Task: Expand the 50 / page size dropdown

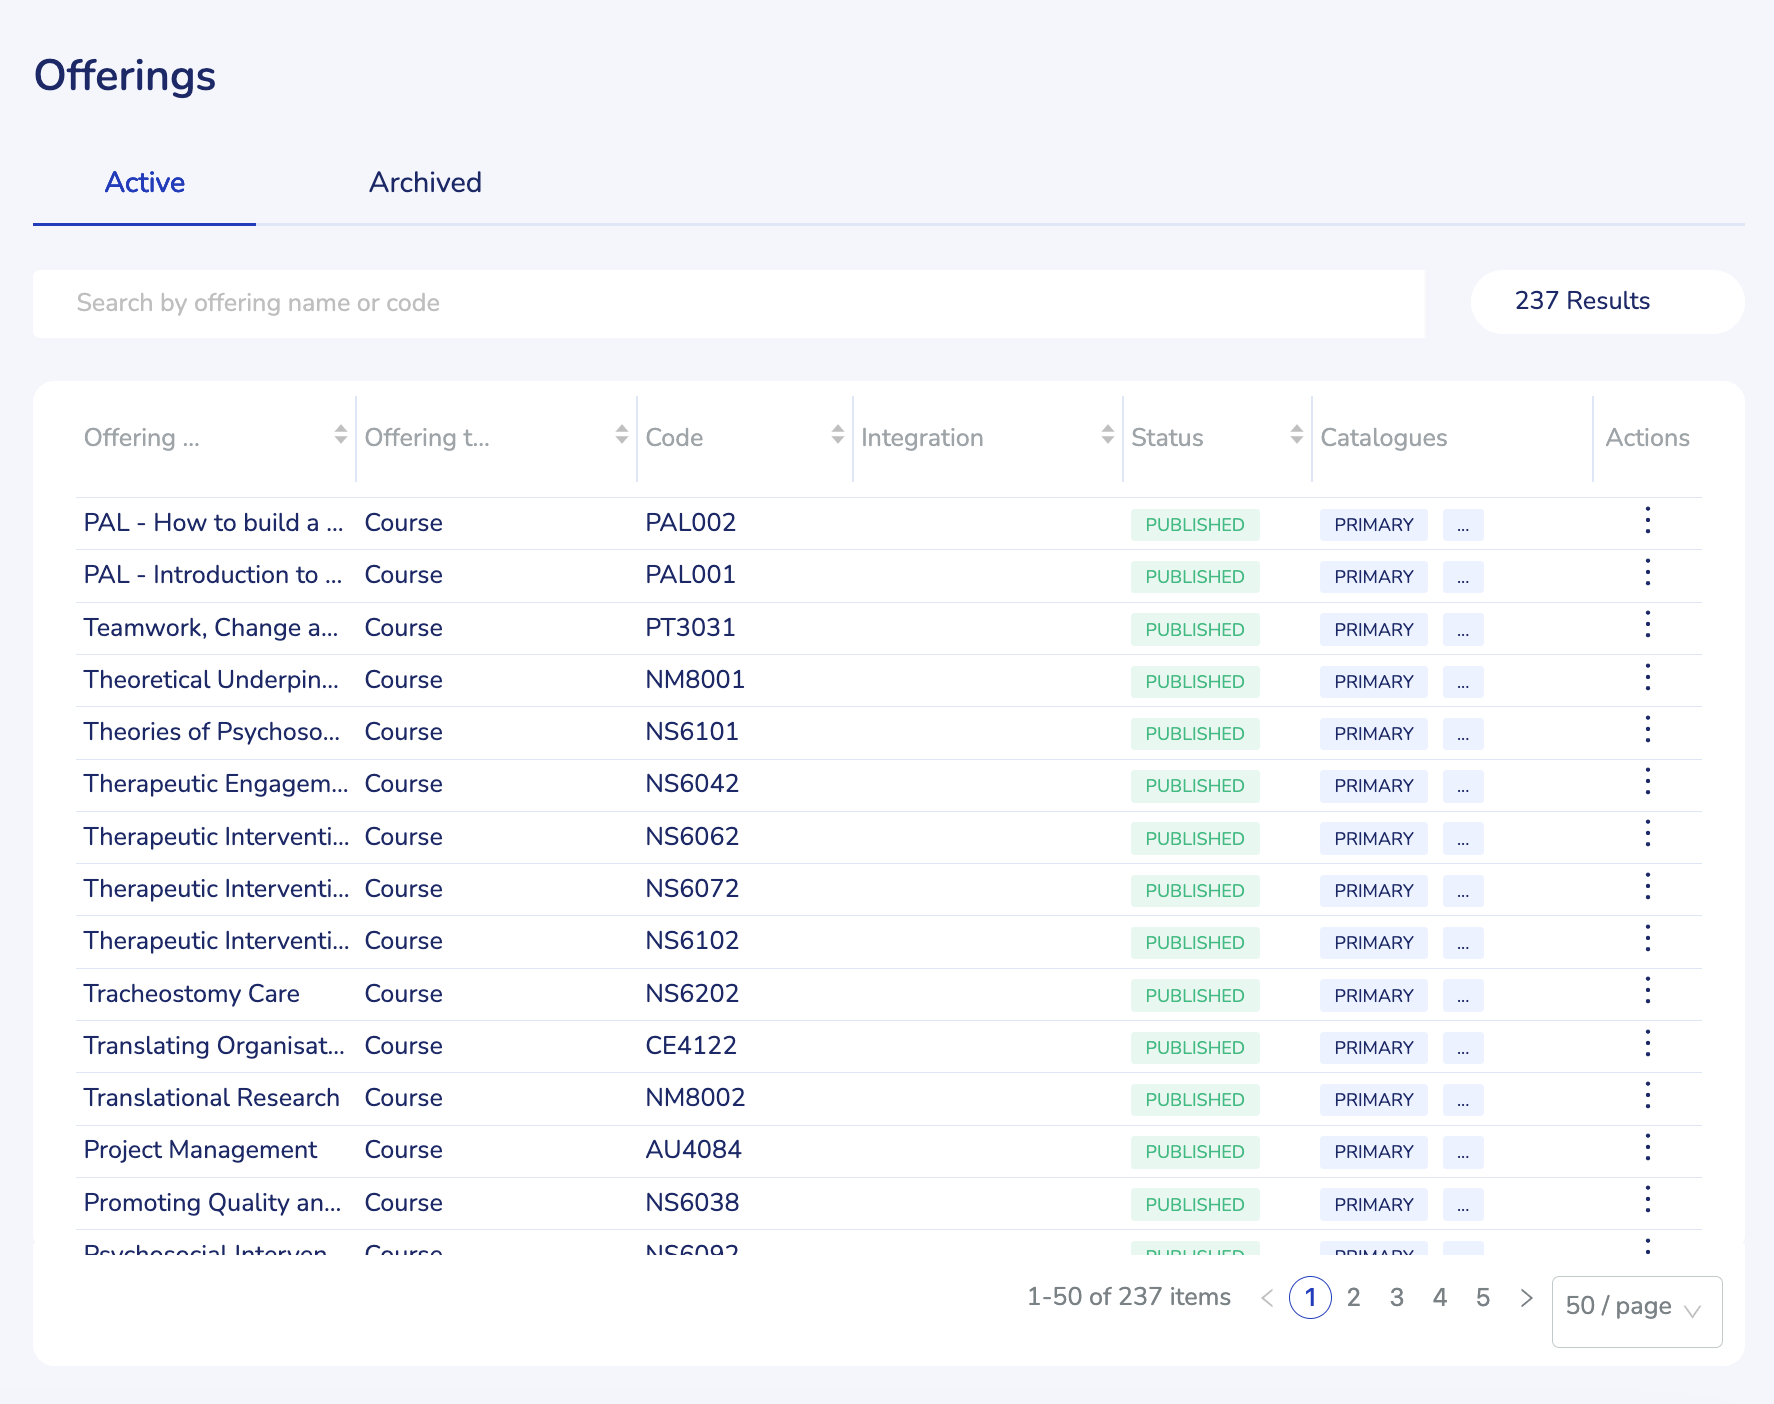Action: coord(1636,1311)
